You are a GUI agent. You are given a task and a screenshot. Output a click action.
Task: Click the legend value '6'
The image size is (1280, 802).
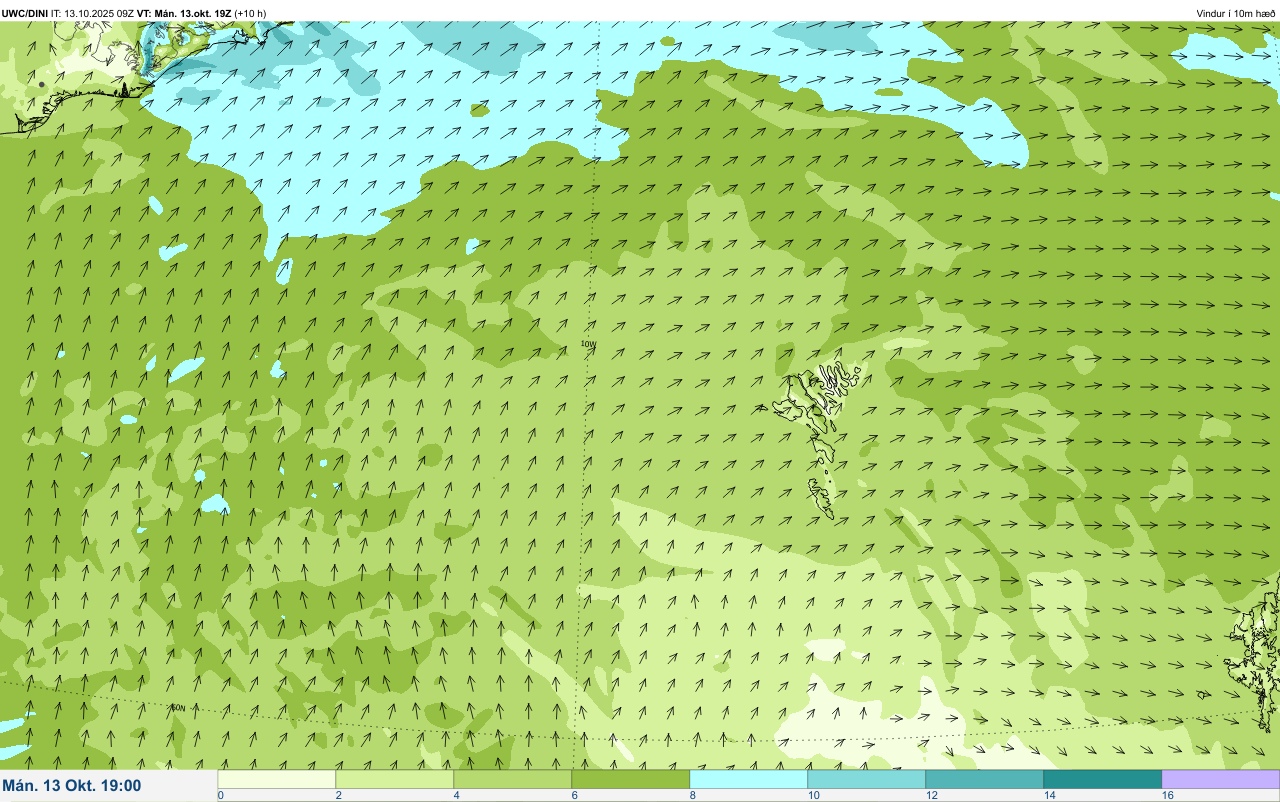coord(574,795)
